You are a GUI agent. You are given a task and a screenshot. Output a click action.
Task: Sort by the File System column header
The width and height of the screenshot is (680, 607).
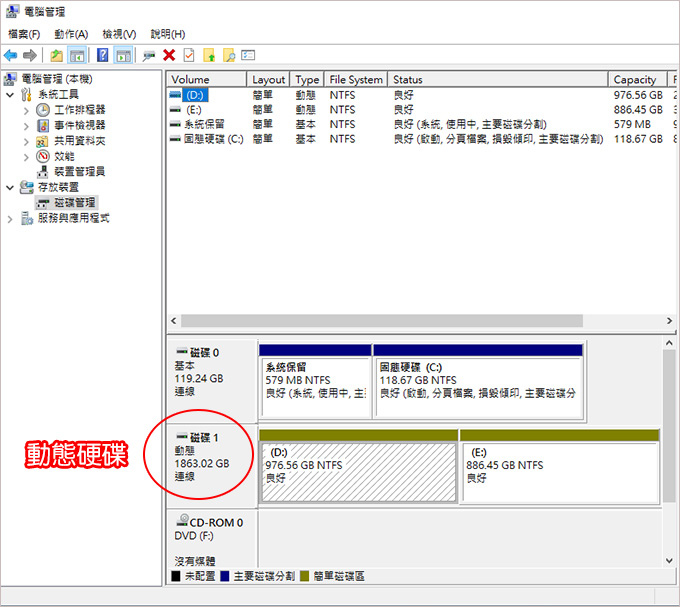click(x=356, y=79)
